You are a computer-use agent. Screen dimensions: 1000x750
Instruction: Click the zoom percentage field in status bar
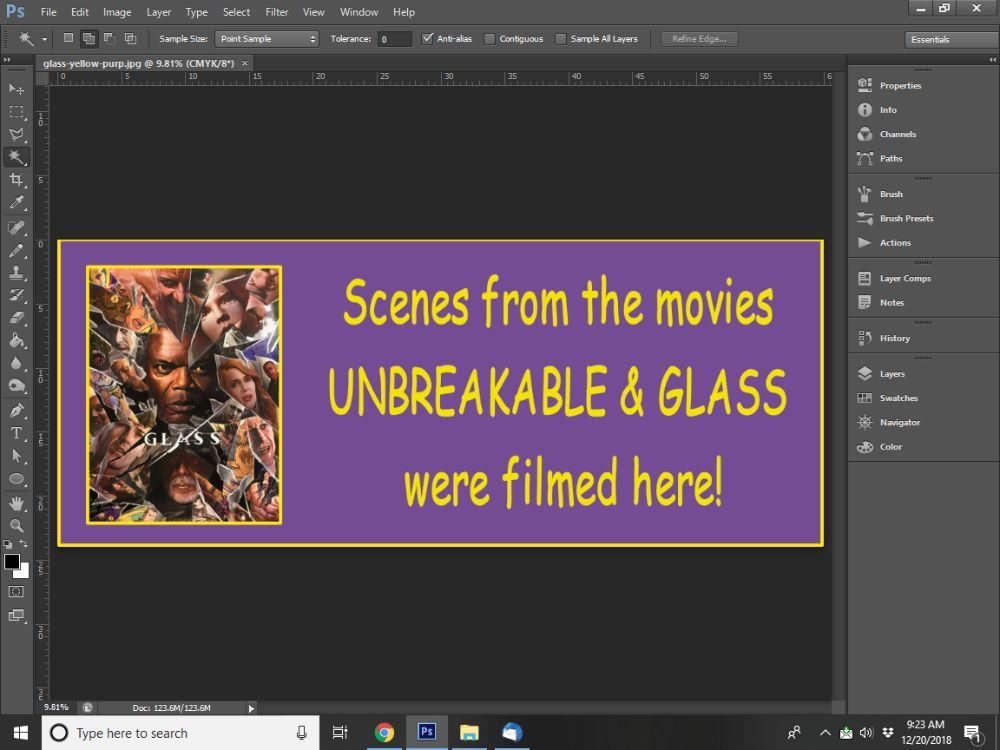point(56,707)
